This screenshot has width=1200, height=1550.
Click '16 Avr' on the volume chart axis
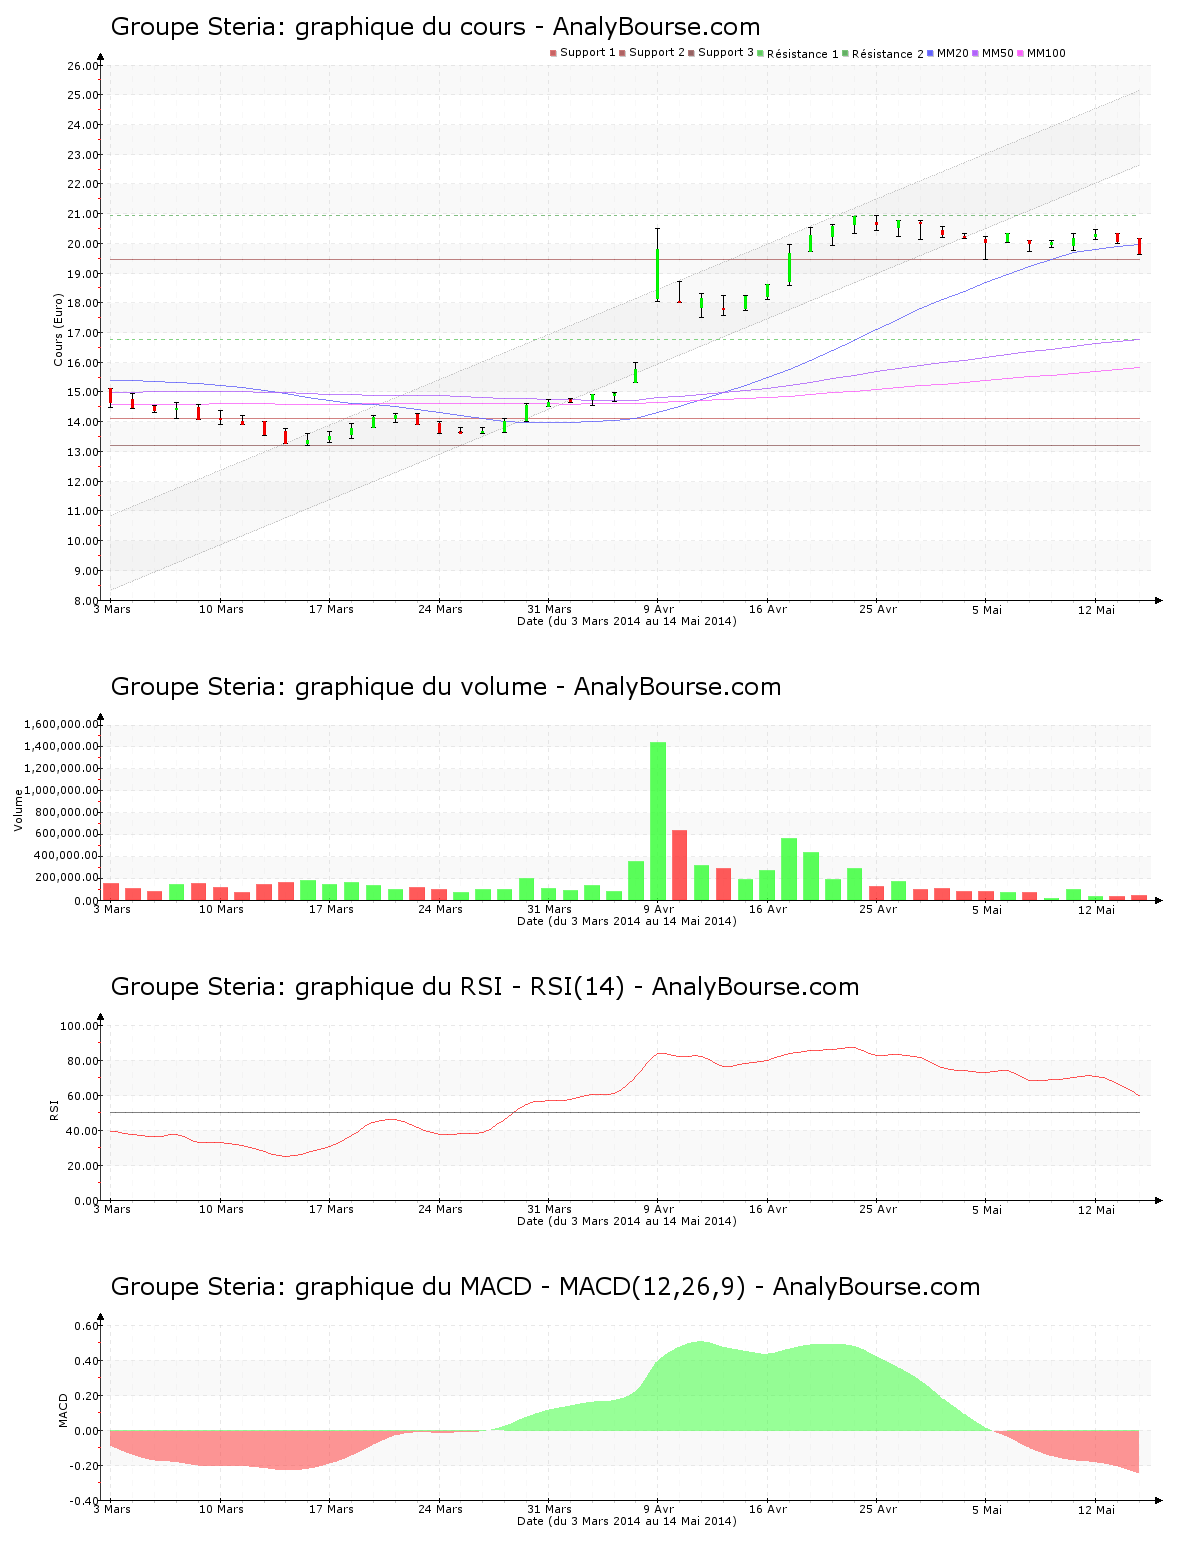coord(768,909)
